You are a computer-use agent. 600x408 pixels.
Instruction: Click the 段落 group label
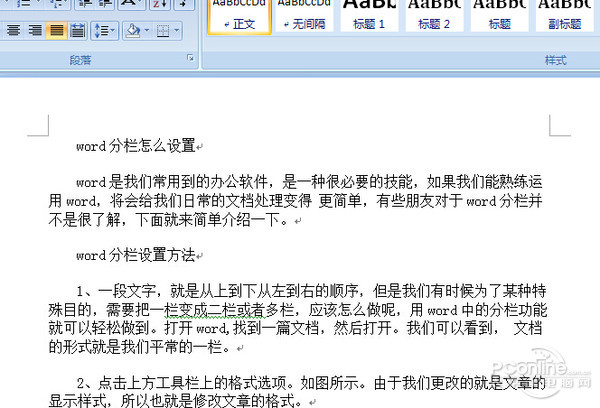81,60
